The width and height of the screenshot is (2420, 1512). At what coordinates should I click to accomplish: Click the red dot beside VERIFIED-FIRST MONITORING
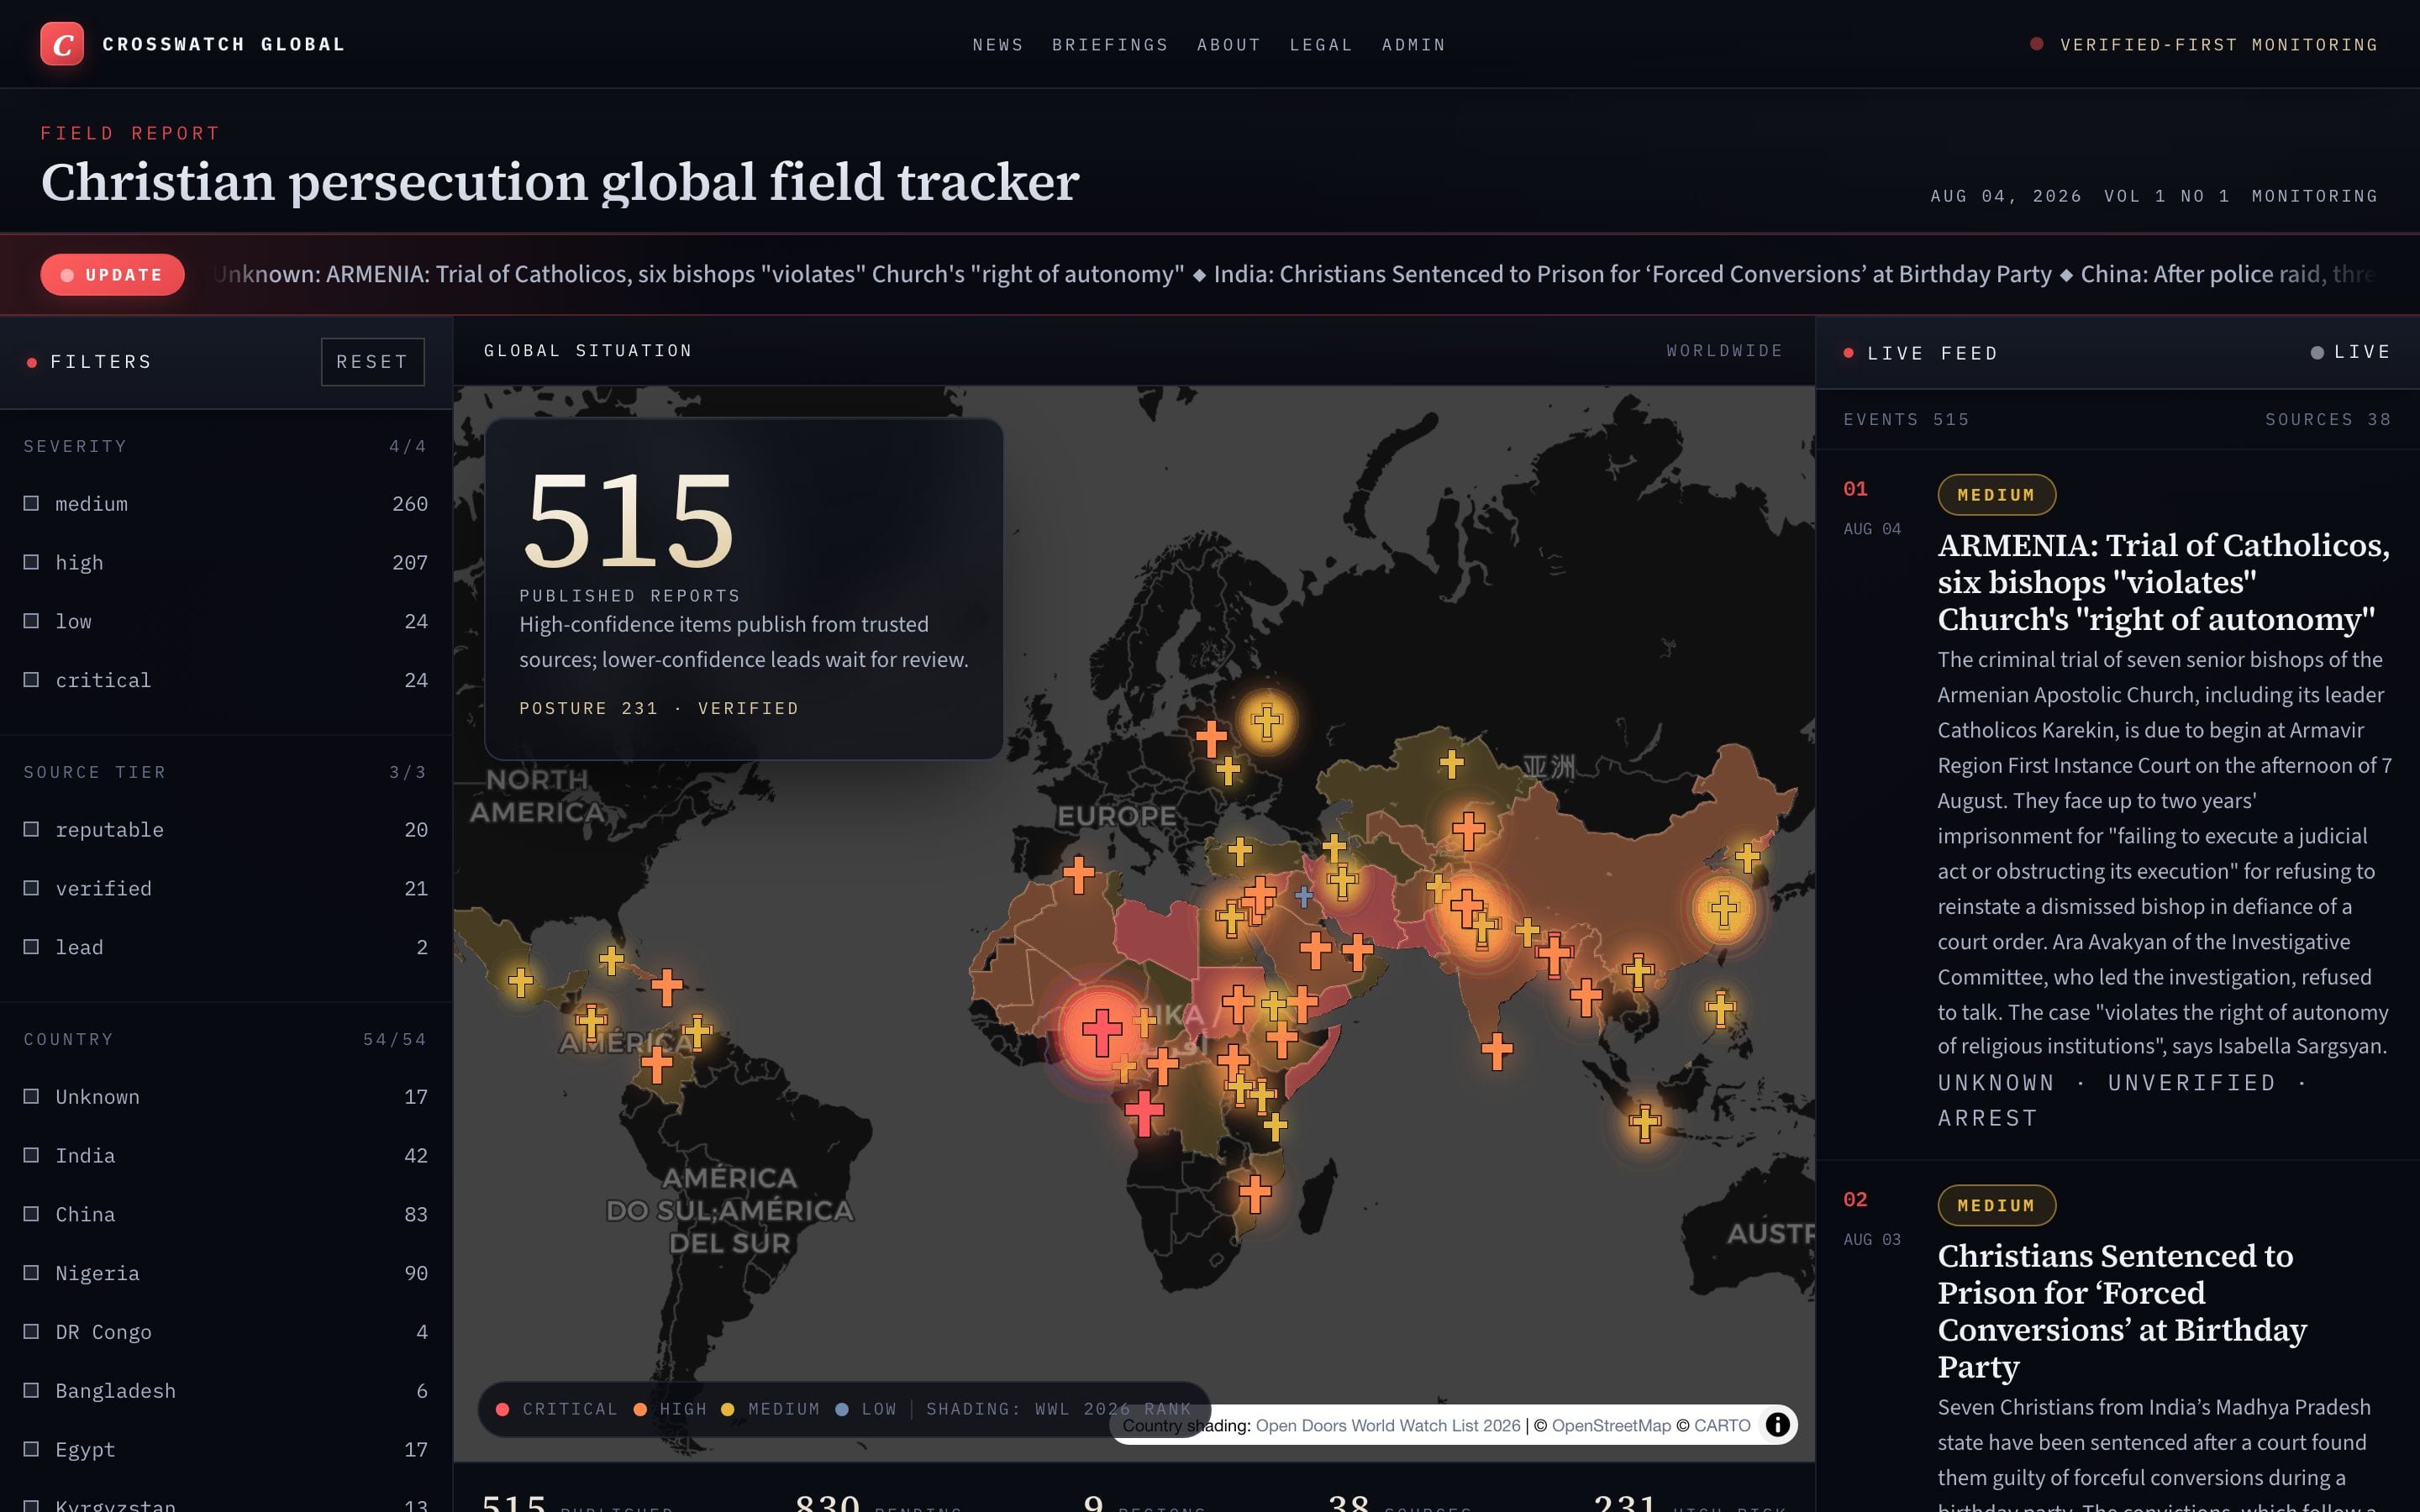(x=2036, y=44)
